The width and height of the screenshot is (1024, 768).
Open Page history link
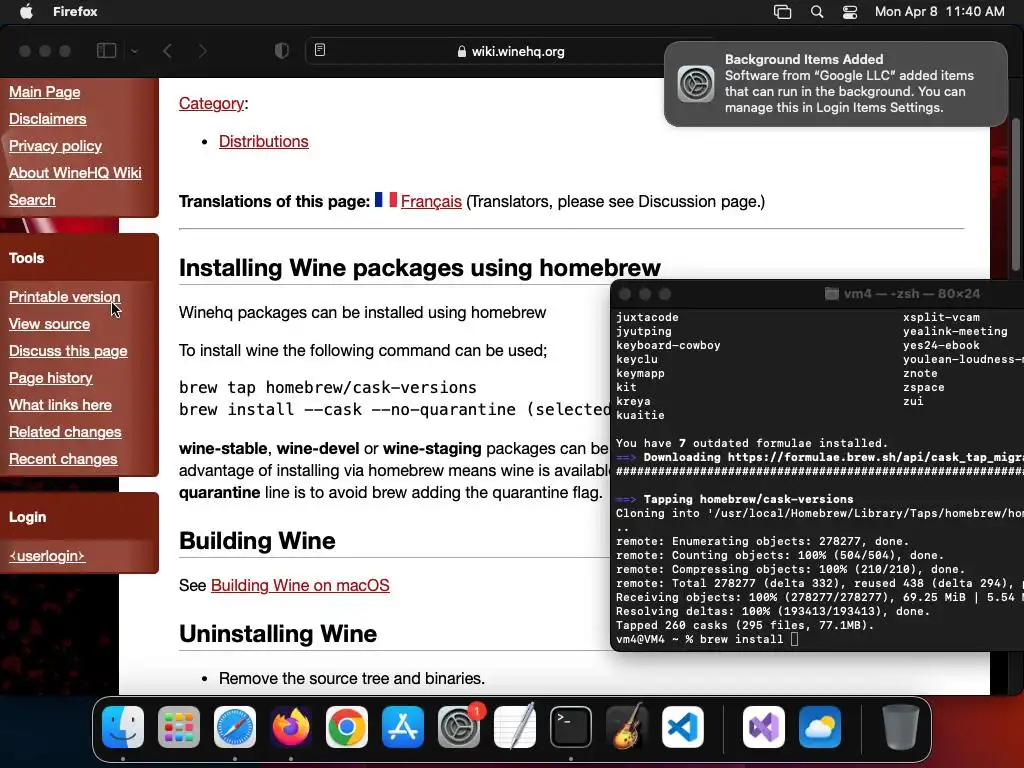[x=50, y=377]
